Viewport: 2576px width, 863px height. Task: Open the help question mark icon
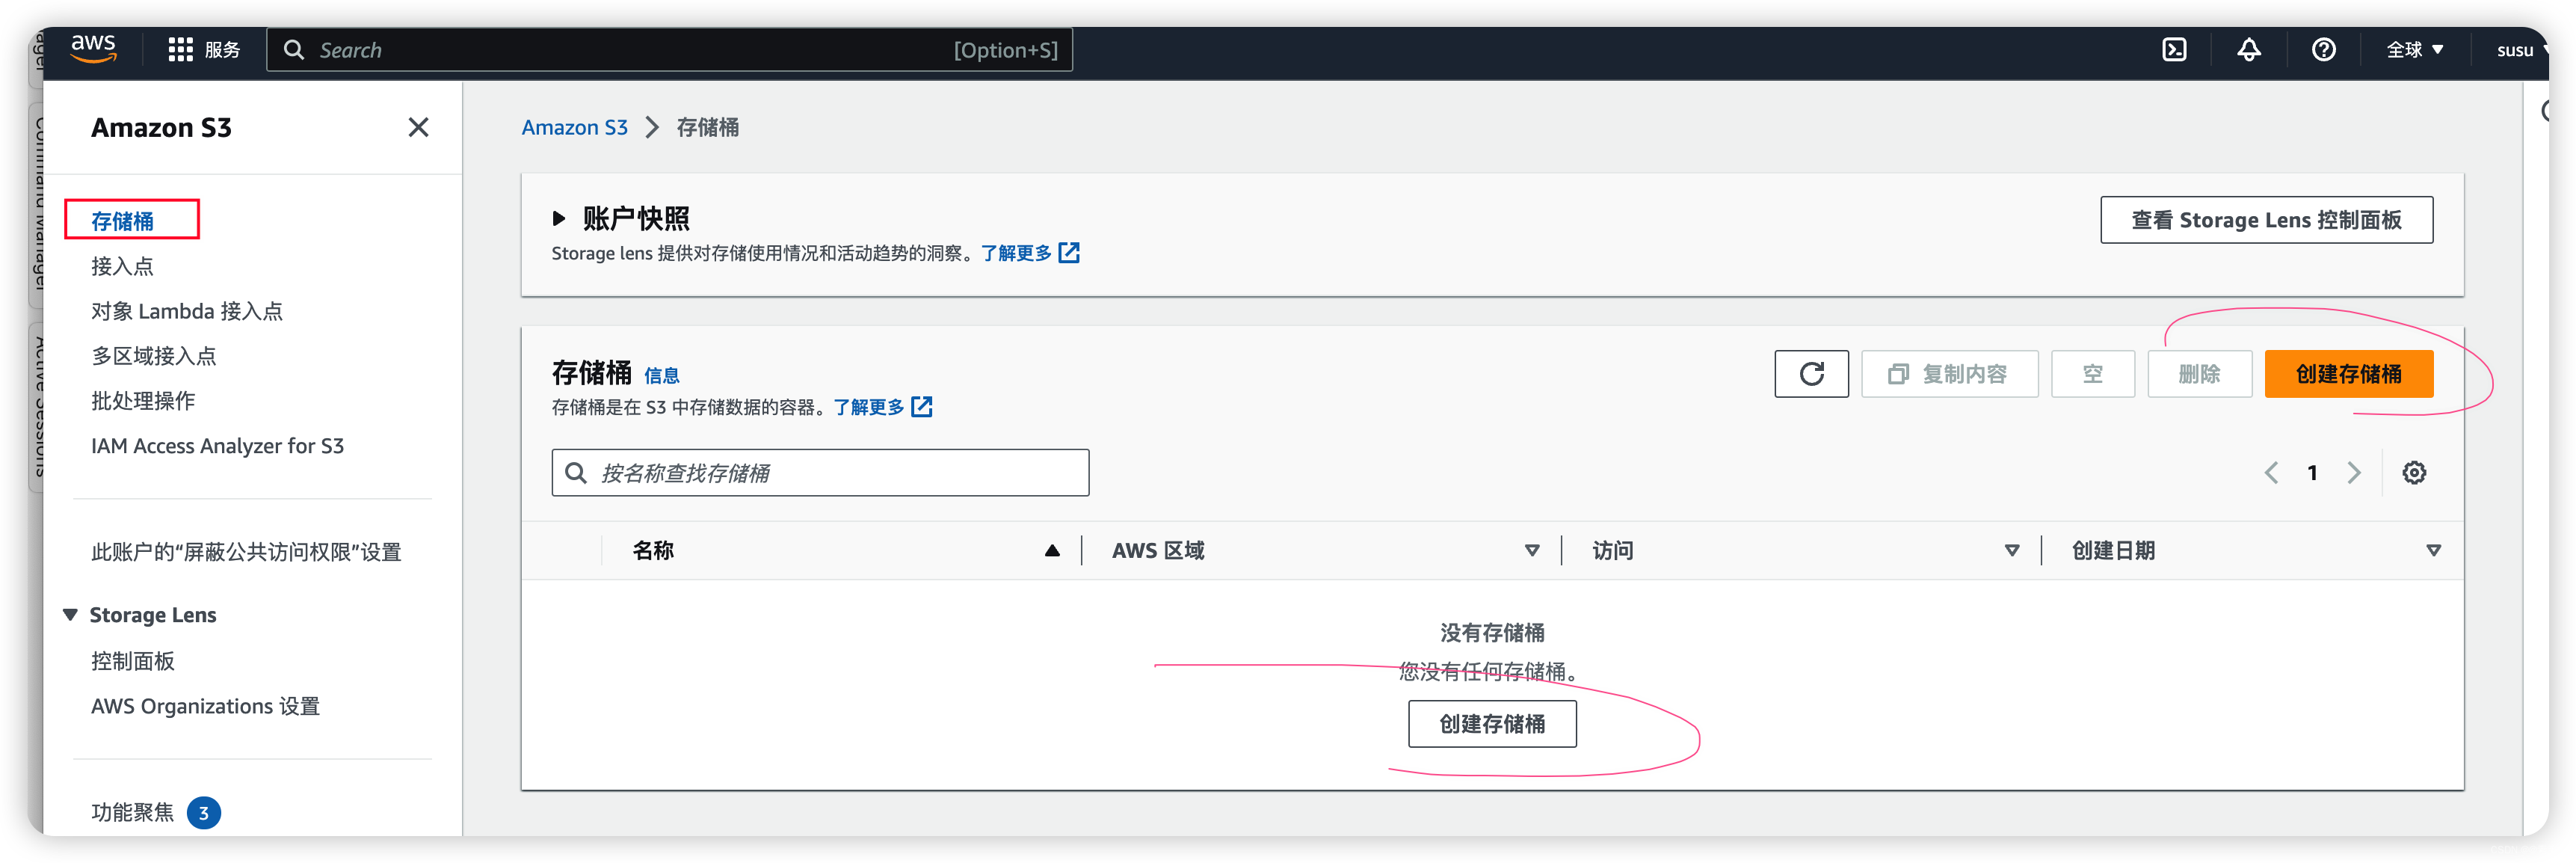2323,50
